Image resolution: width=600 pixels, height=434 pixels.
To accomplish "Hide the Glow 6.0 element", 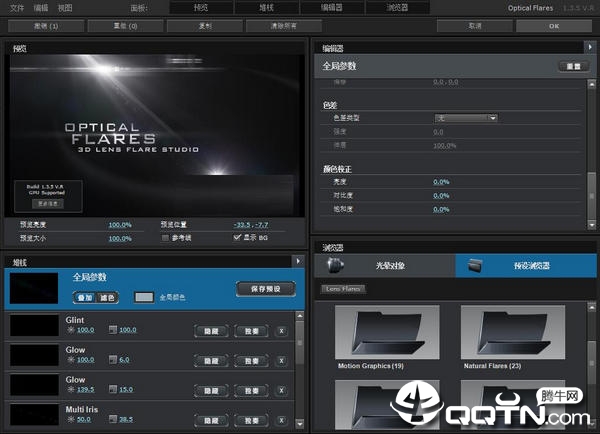I will [x=211, y=361].
